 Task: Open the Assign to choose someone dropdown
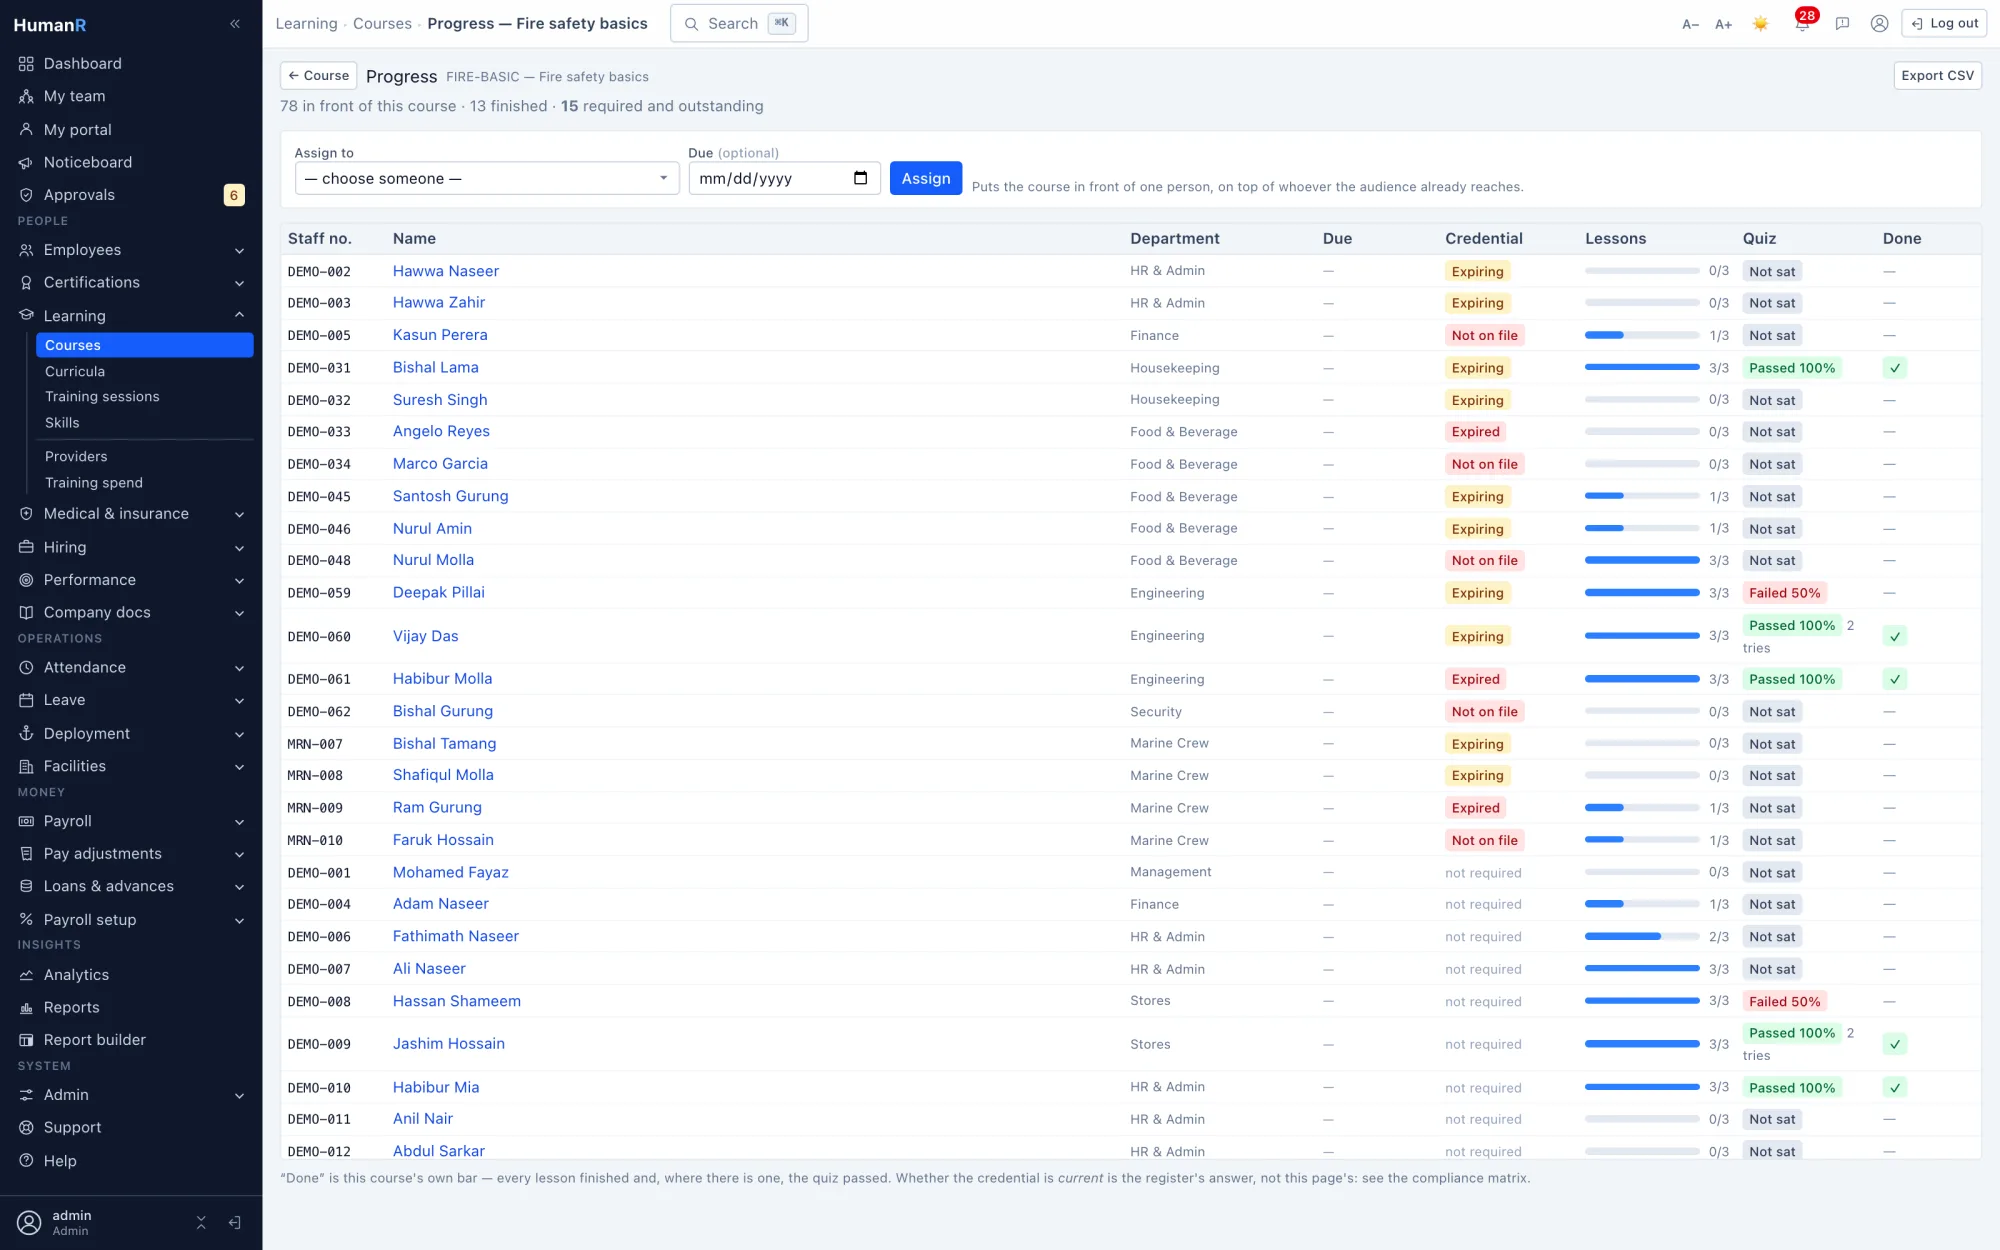(487, 178)
